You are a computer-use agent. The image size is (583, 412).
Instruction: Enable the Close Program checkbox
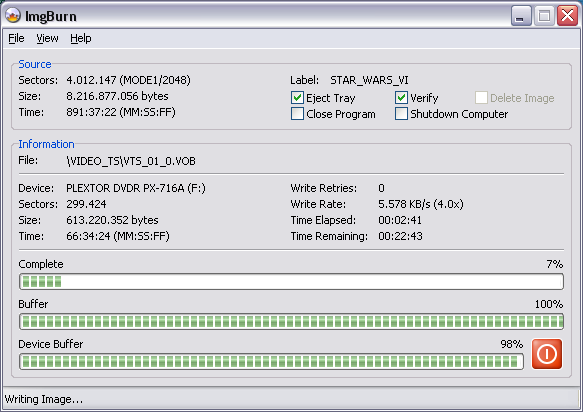(x=297, y=114)
